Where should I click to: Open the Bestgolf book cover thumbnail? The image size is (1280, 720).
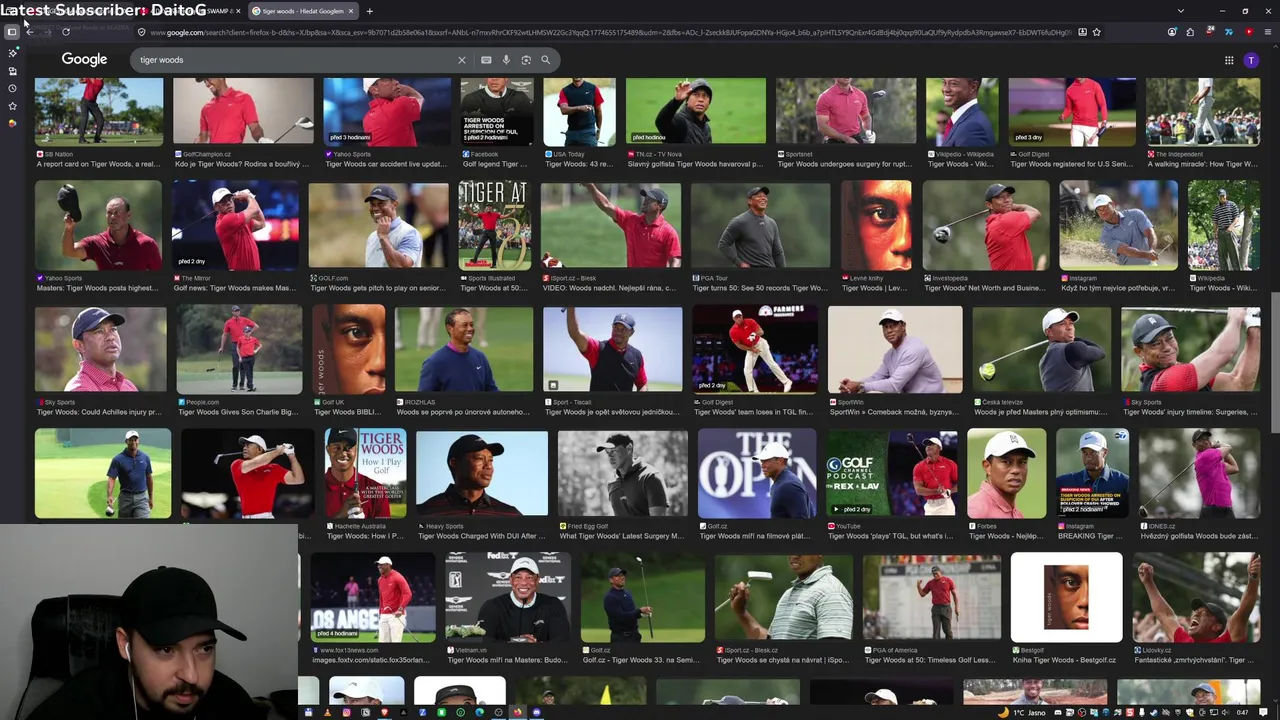pyautogui.click(x=1066, y=597)
